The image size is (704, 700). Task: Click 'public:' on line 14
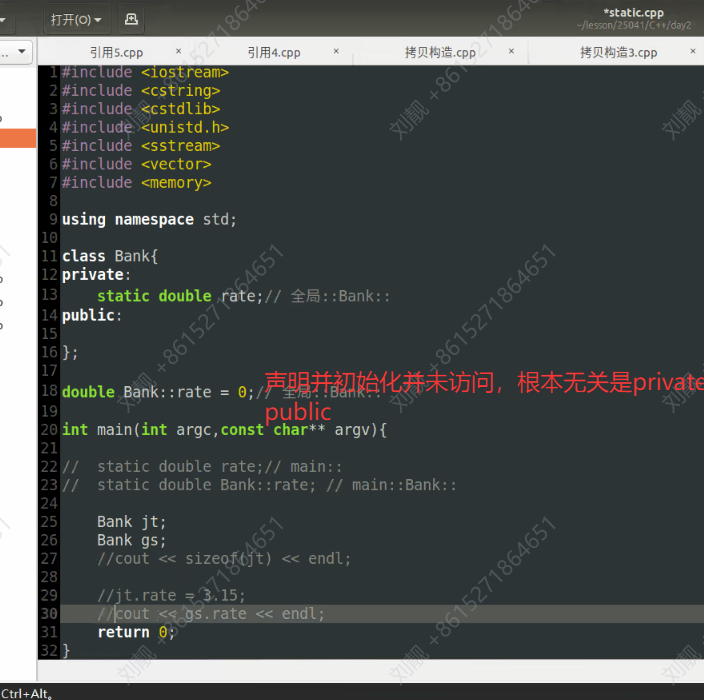[92, 315]
